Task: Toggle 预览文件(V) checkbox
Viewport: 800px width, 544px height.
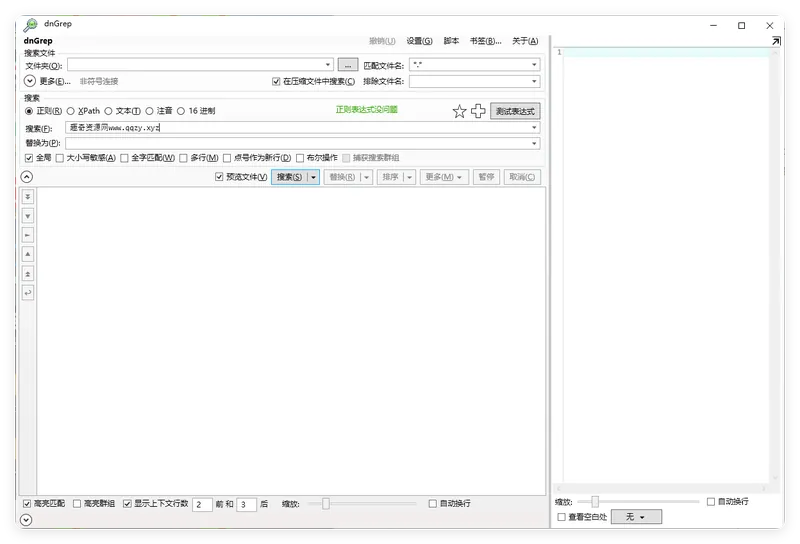Action: tap(219, 177)
